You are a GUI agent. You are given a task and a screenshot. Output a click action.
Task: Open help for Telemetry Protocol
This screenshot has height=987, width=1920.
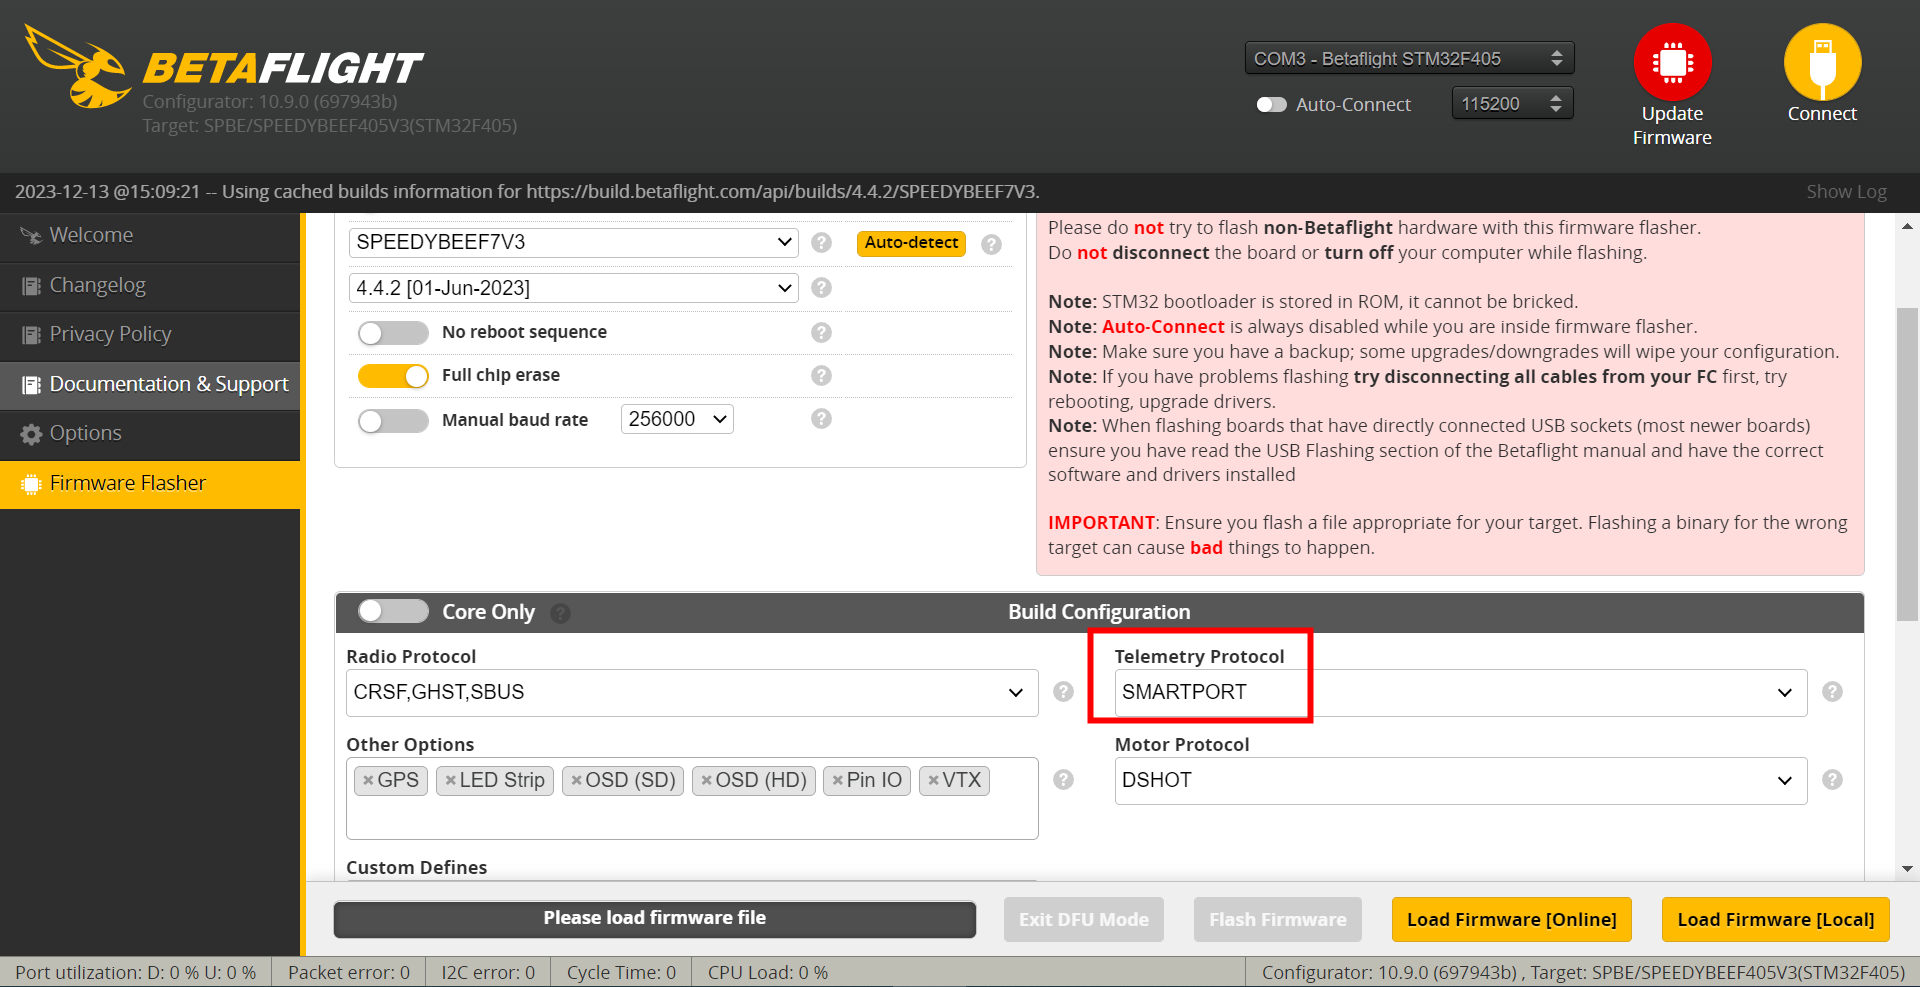[x=1832, y=692]
